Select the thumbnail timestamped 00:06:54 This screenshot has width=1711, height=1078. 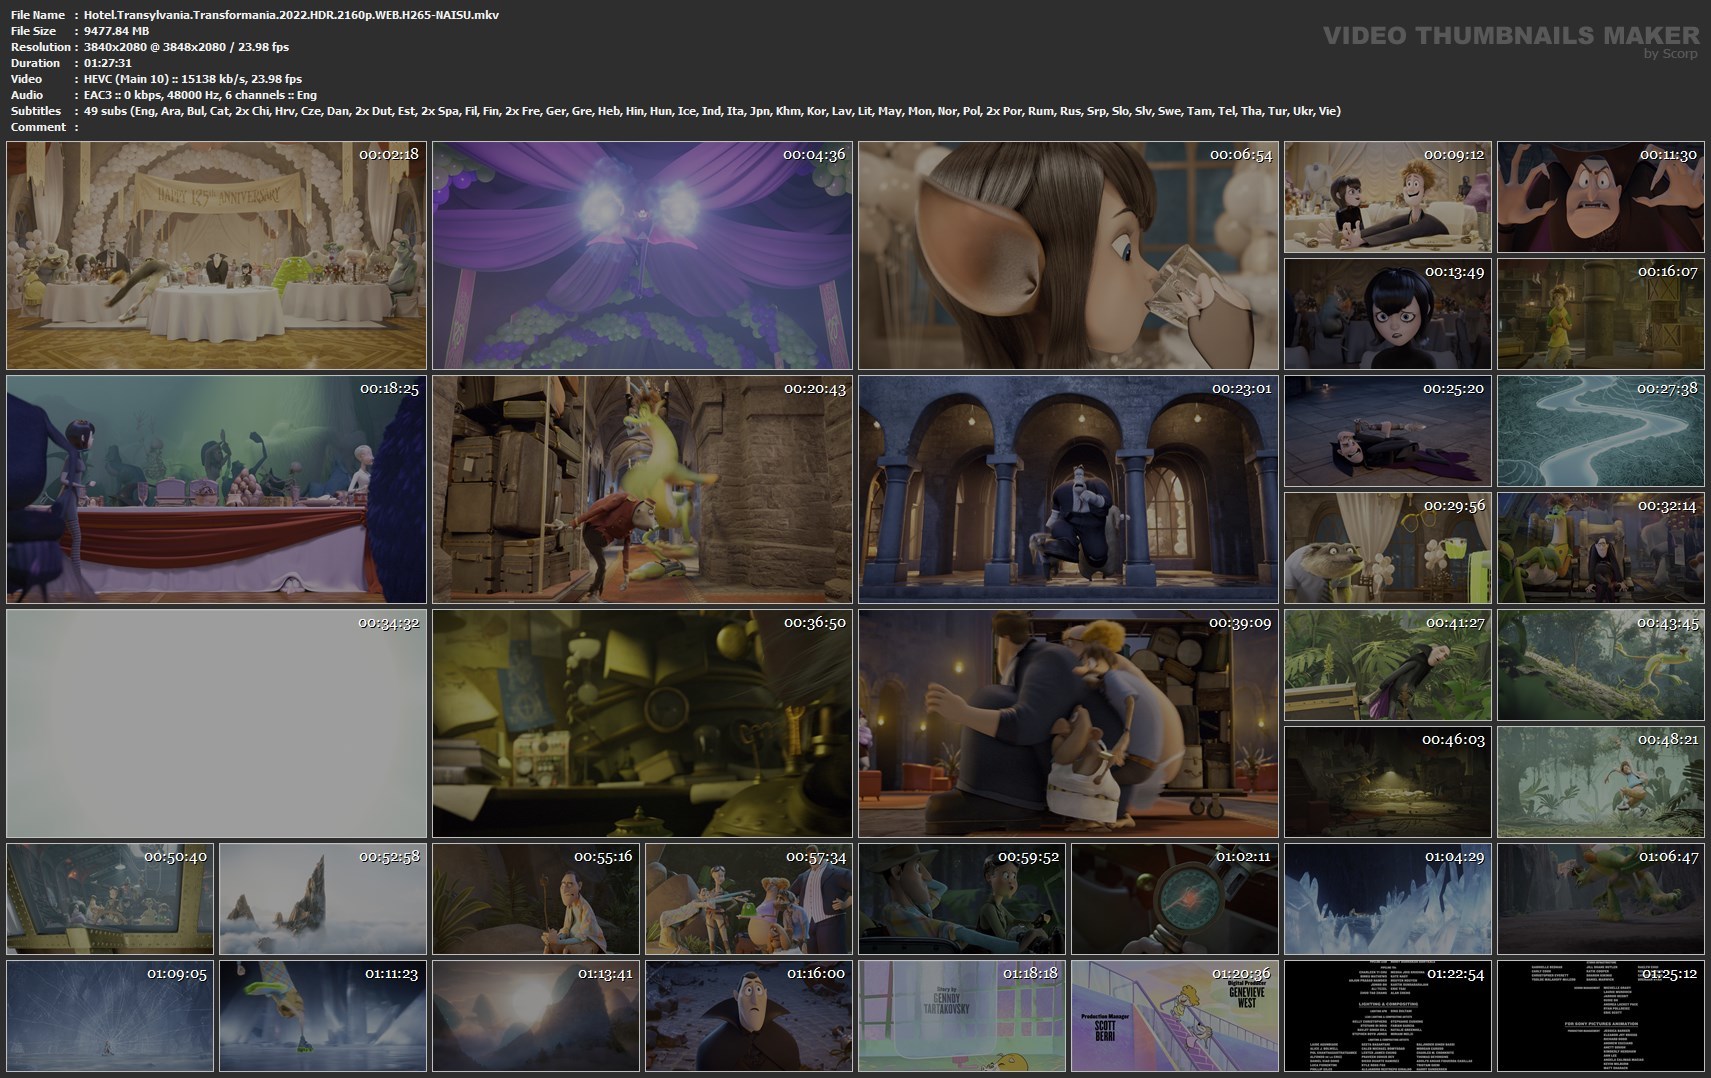pos(1068,256)
